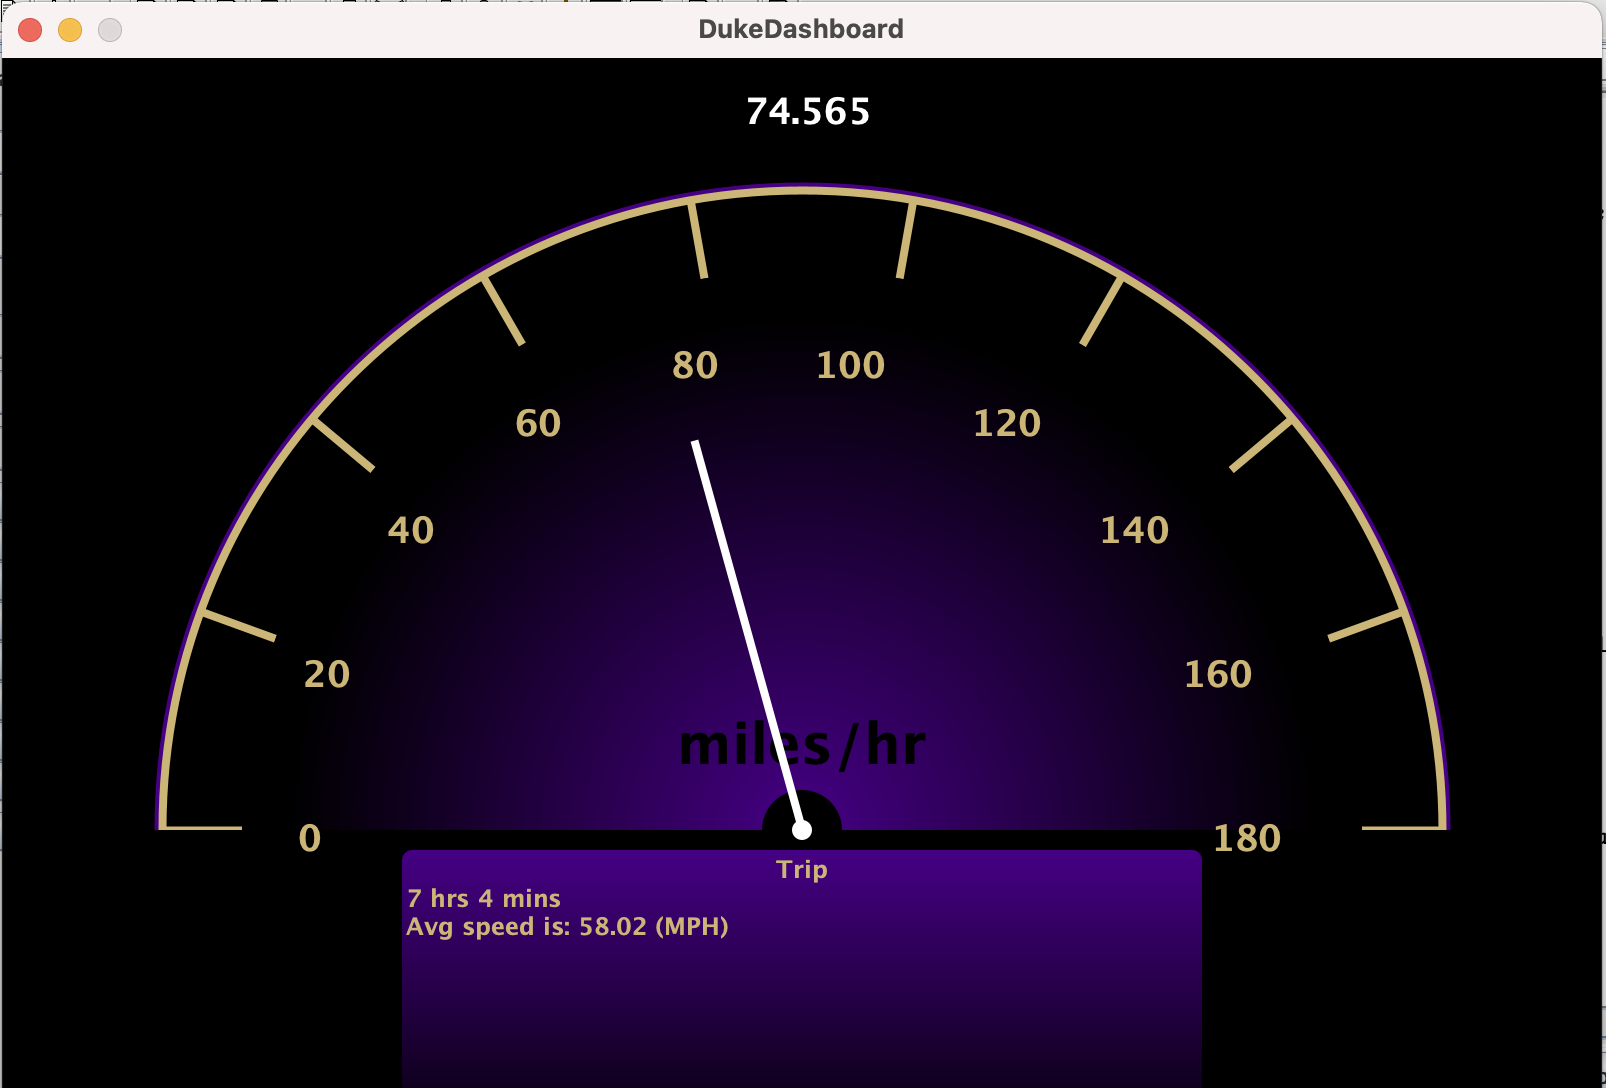Click the needle pivot hub dot

pyautogui.click(x=802, y=830)
